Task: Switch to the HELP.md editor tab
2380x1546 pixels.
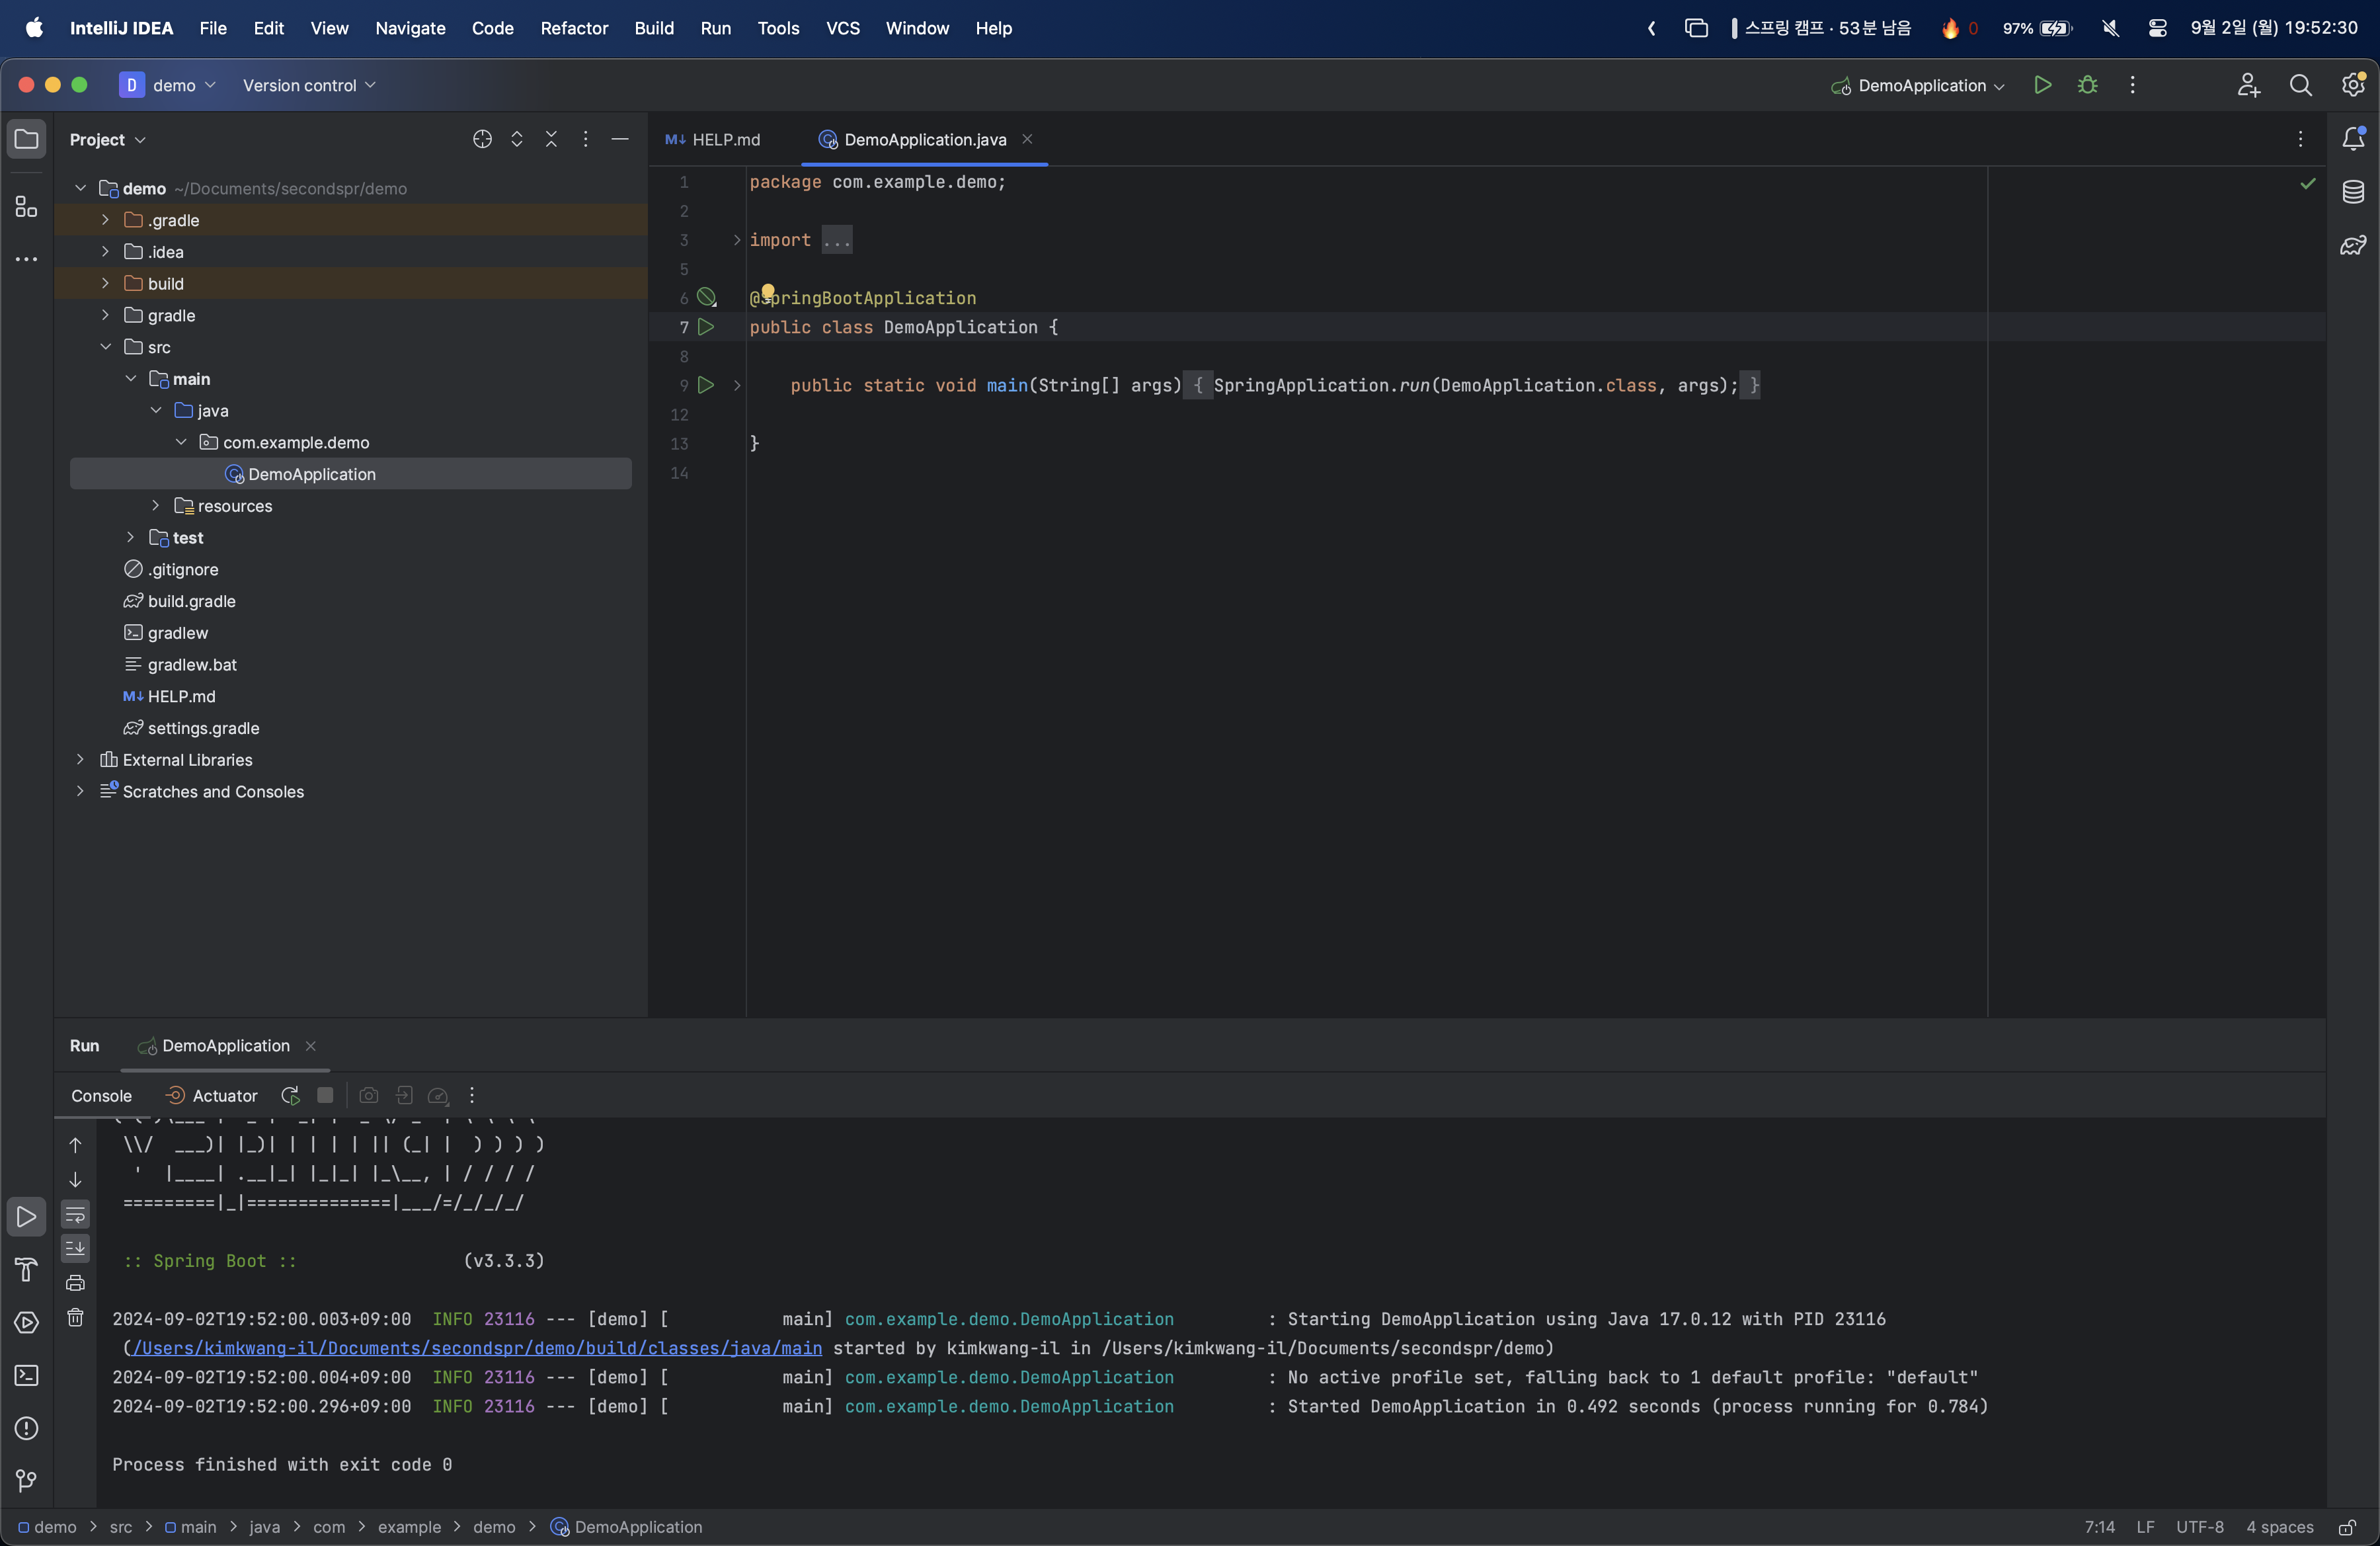Action: [714, 139]
